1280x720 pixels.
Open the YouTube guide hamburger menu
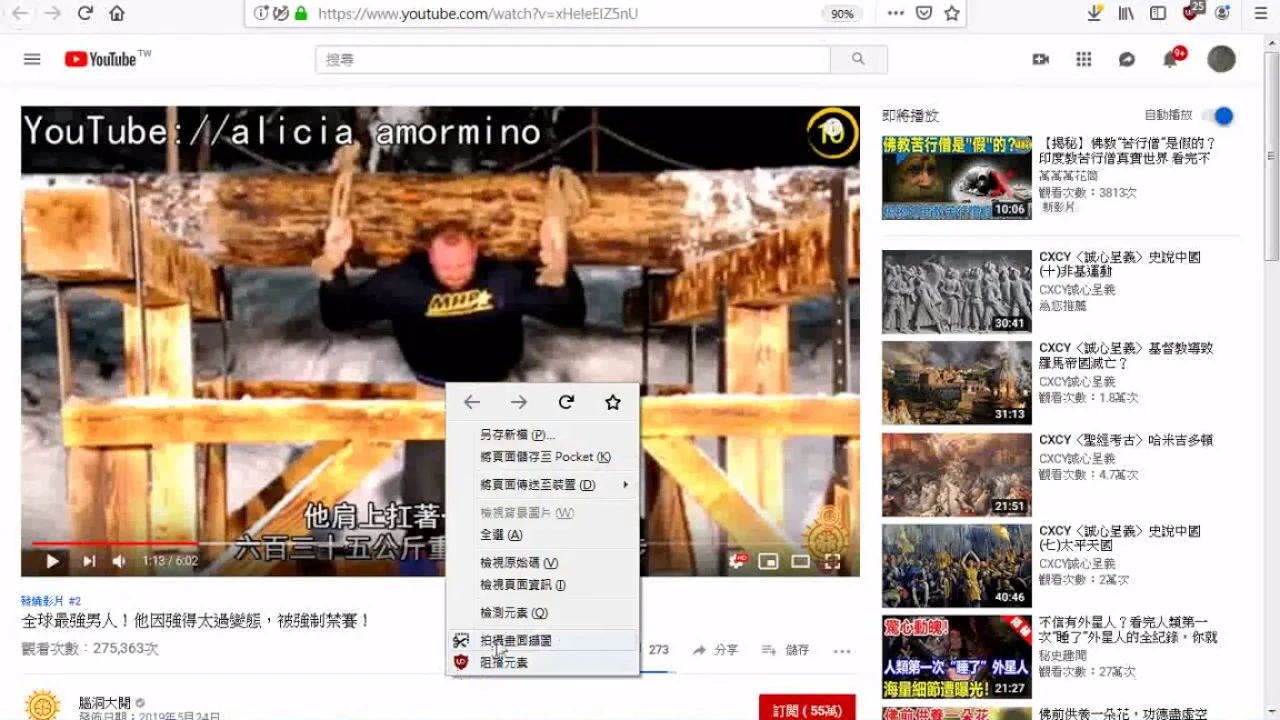32,59
